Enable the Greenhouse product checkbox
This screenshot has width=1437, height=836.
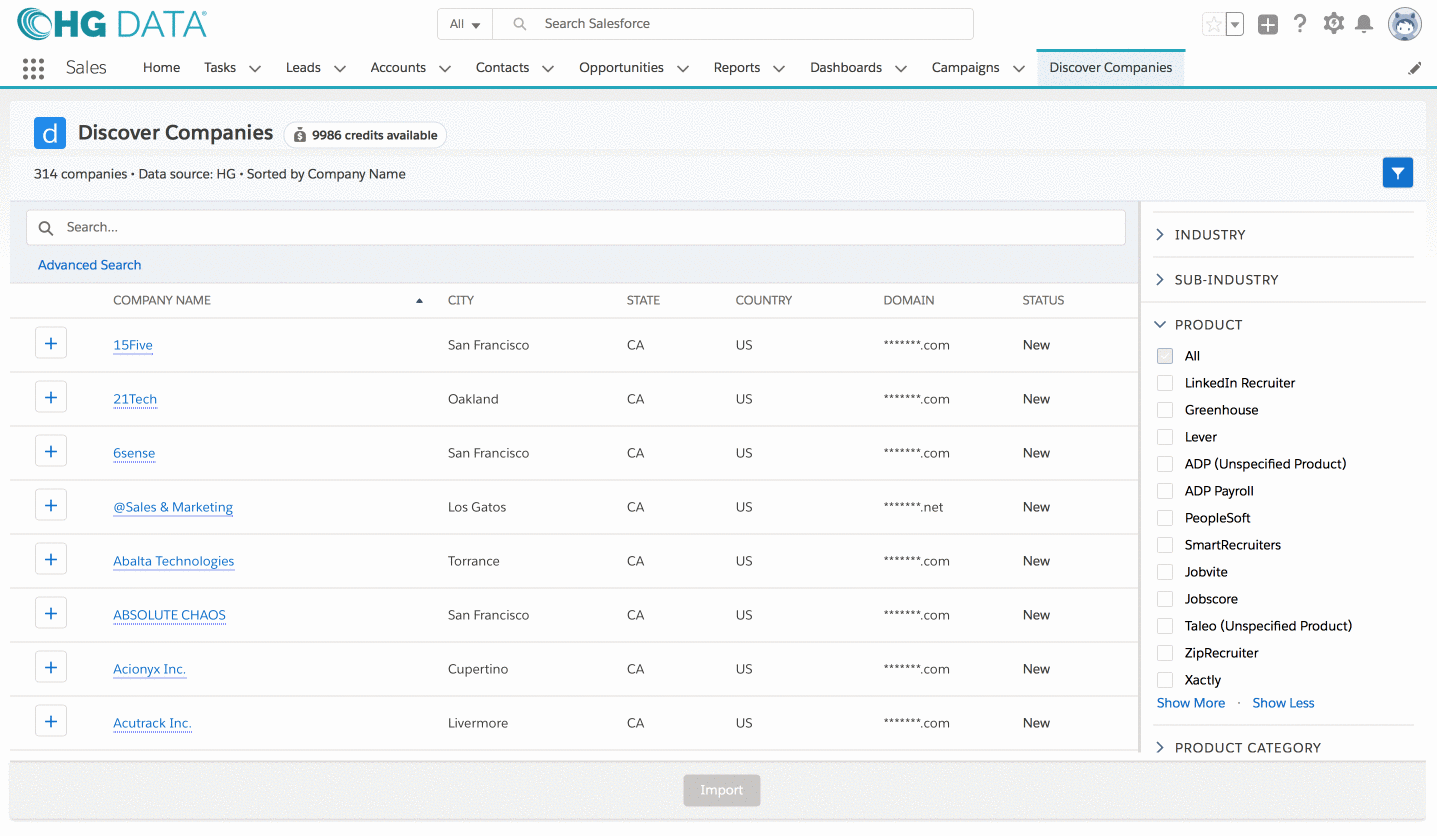tap(1165, 410)
